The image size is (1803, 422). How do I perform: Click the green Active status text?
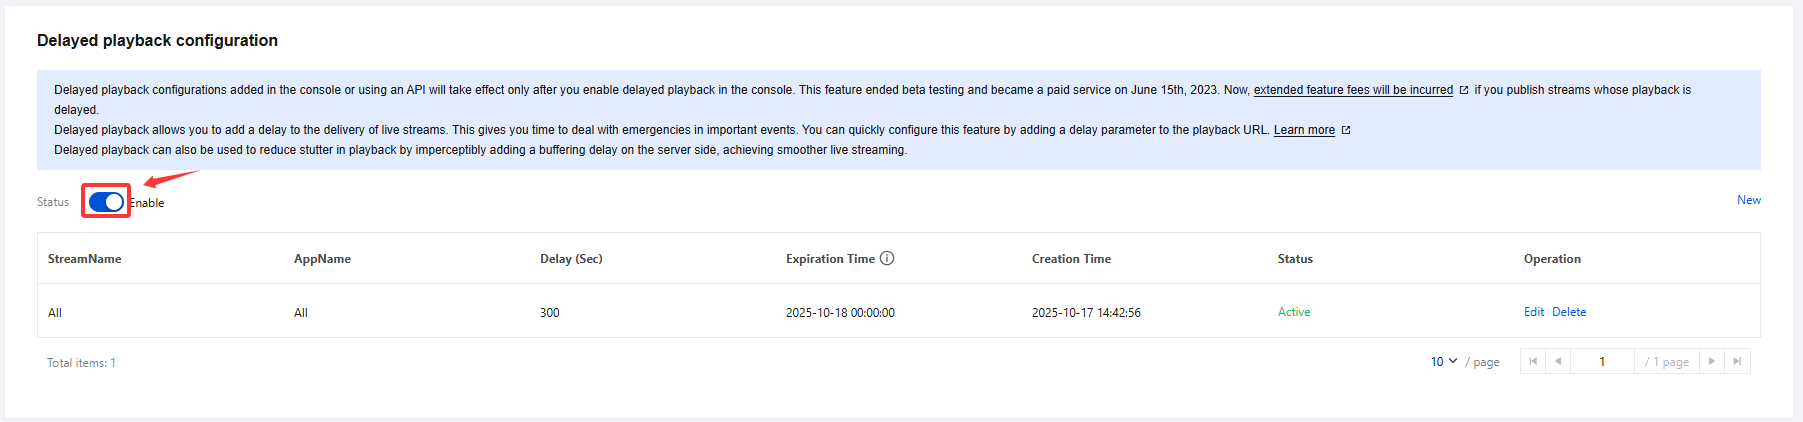point(1294,312)
